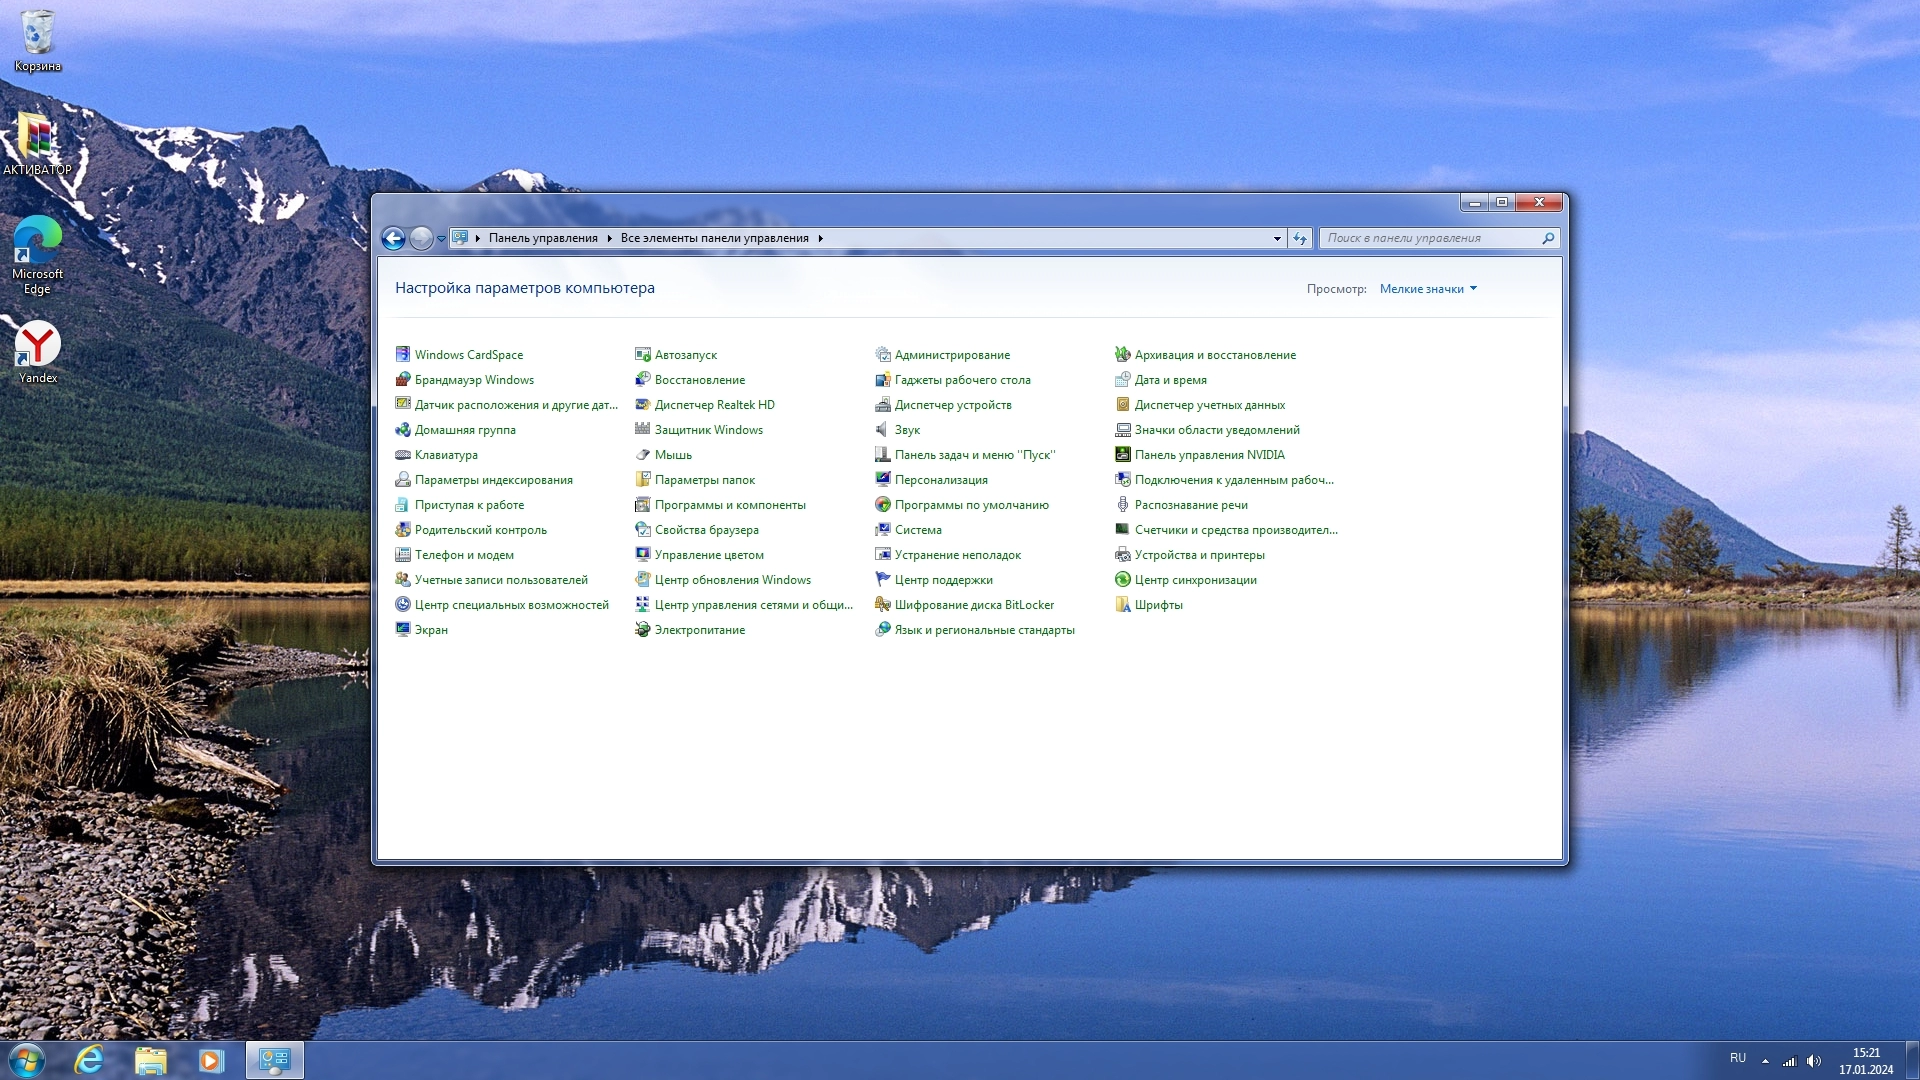The width and height of the screenshot is (1920, 1080).
Task: Open Диспетчер Realtek HD icon
Action: pyautogui.click(x=642, y=405)
